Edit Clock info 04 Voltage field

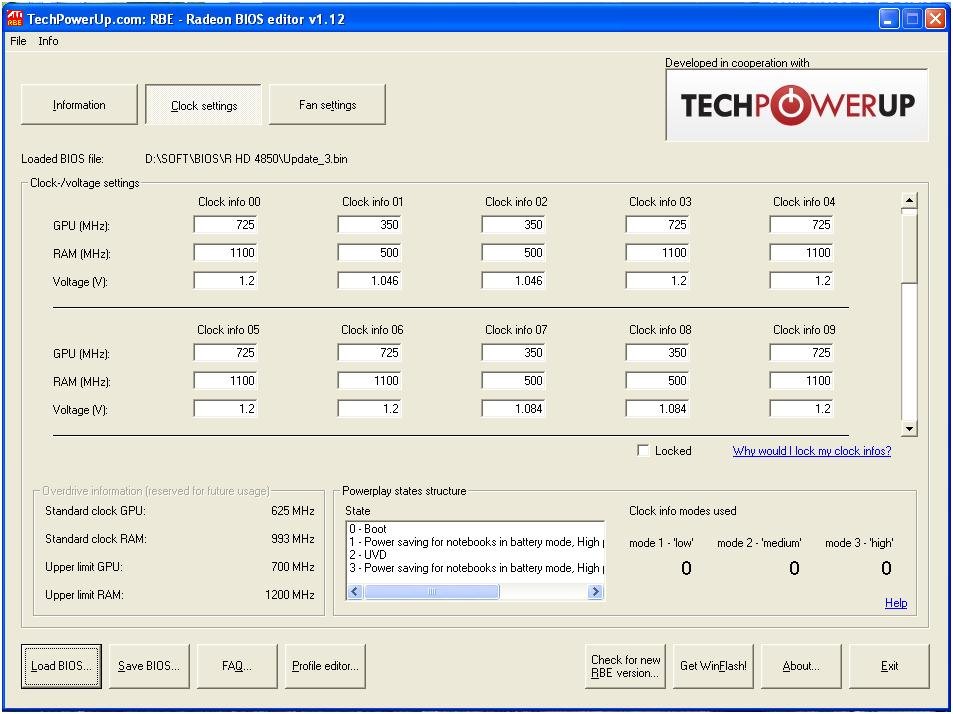pos(802,281)
